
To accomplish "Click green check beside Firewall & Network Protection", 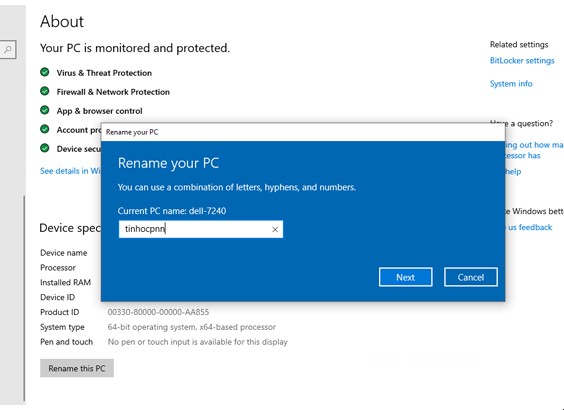I will click(x=45, y=91).
